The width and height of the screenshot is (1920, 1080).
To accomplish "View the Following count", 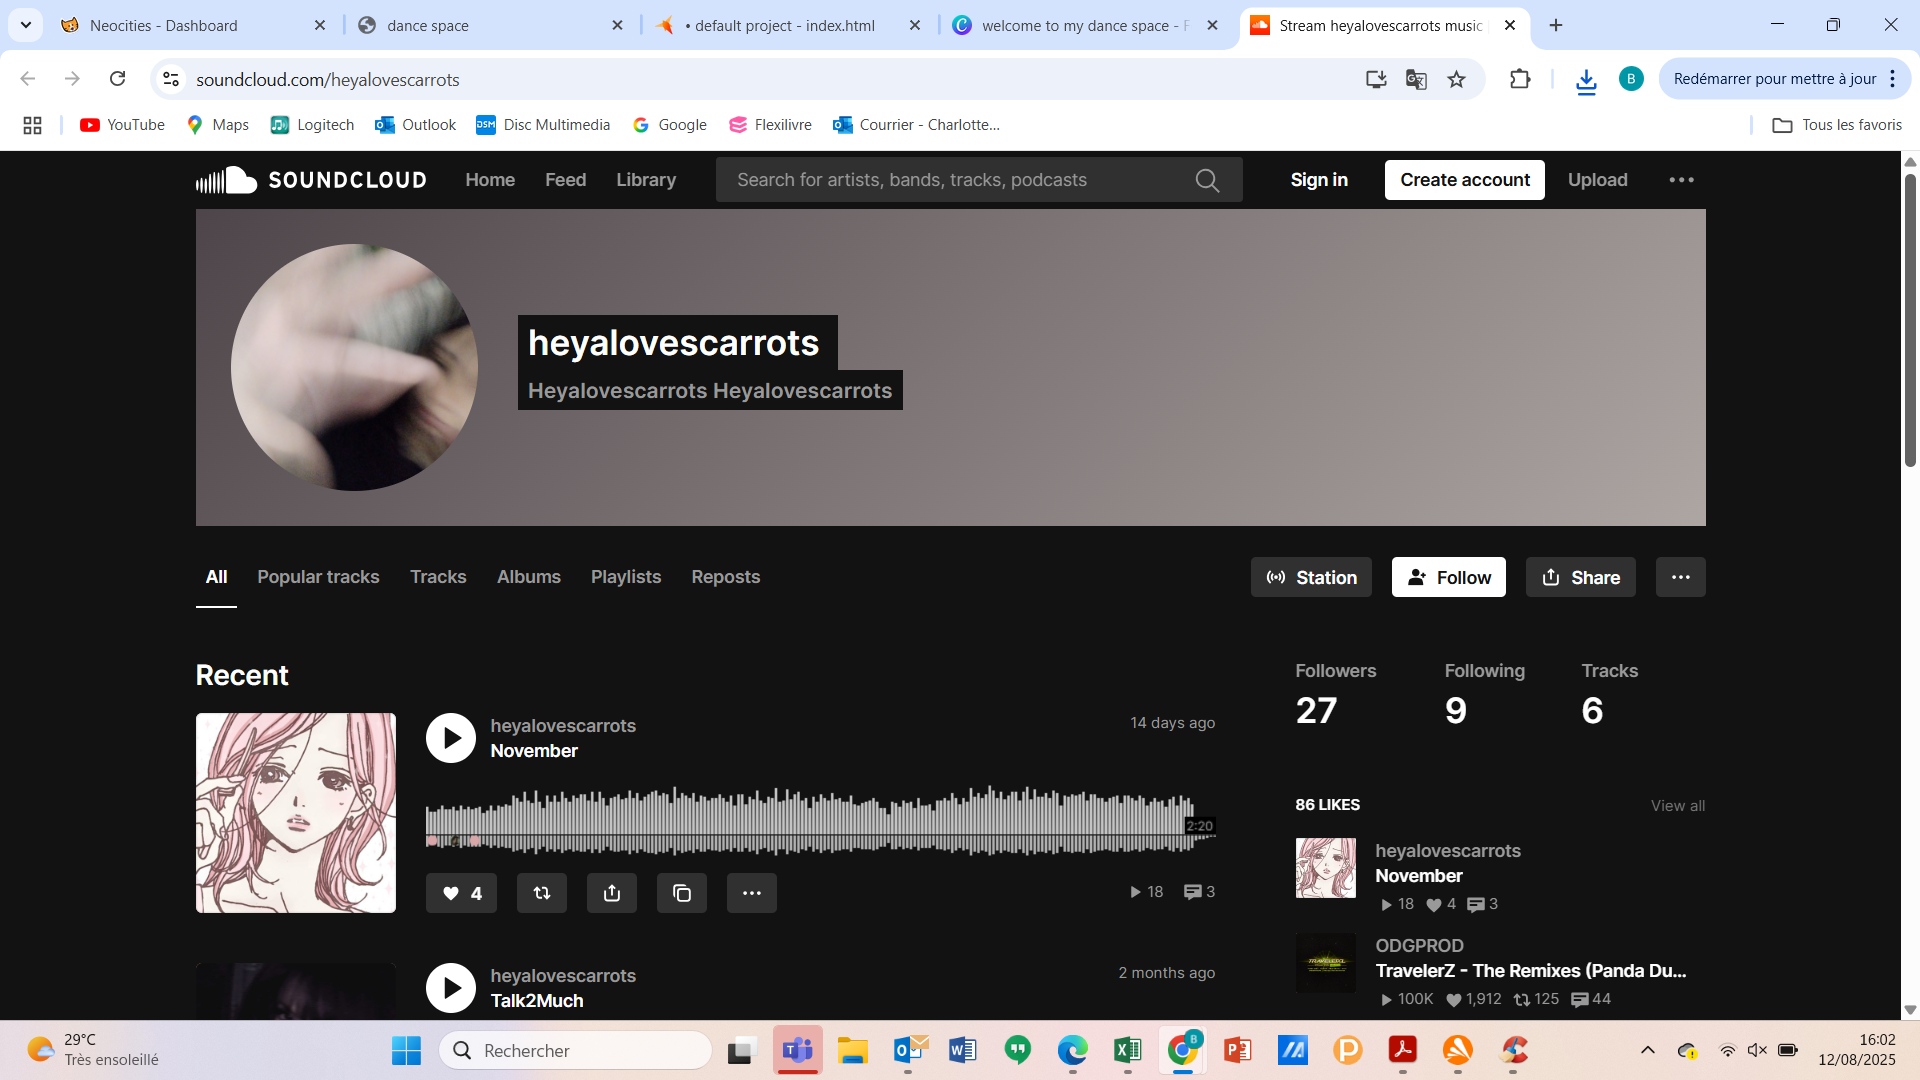I will point(1484,695).
